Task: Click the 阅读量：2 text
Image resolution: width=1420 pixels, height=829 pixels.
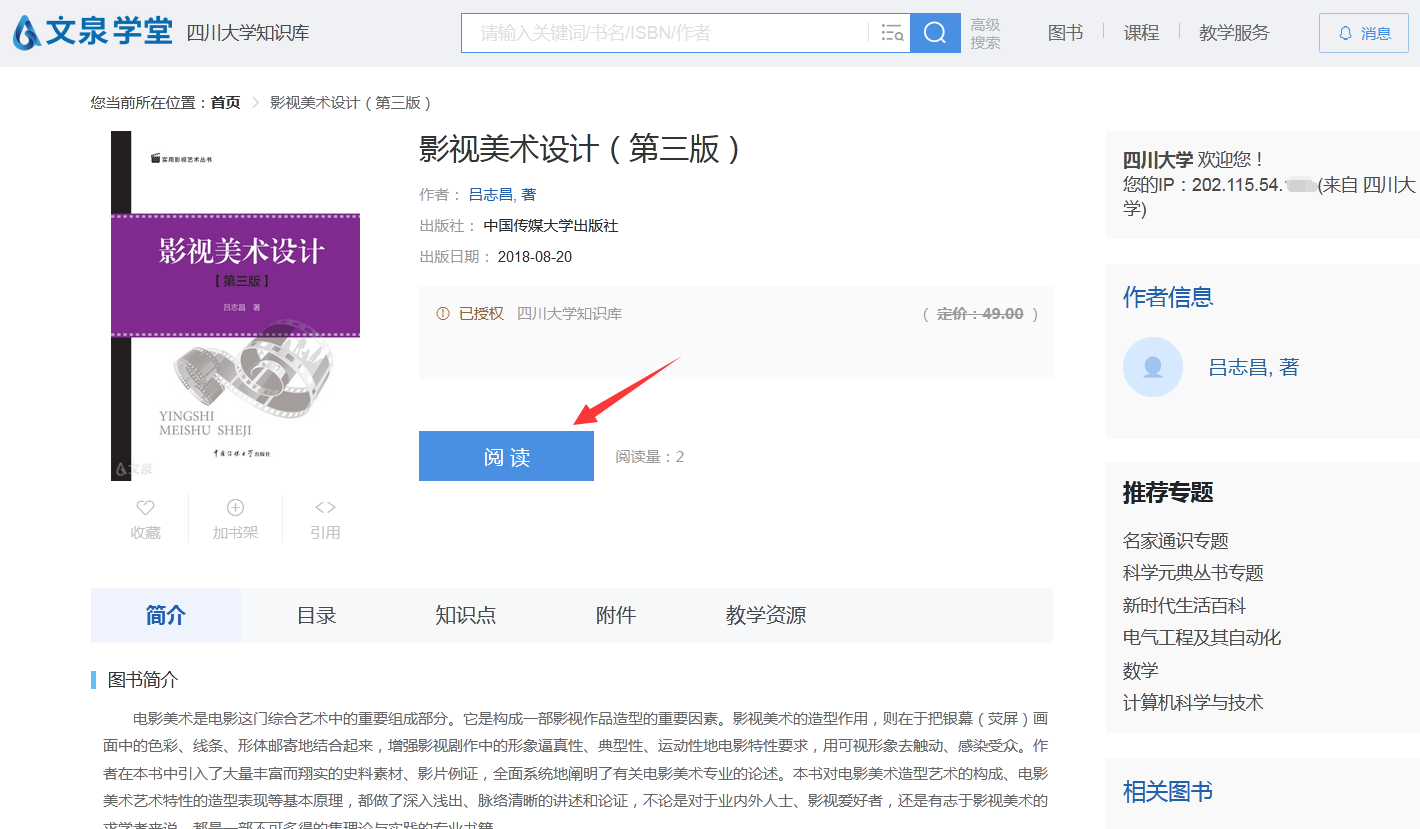Action: pyautogui.click(x=650, y=457)
